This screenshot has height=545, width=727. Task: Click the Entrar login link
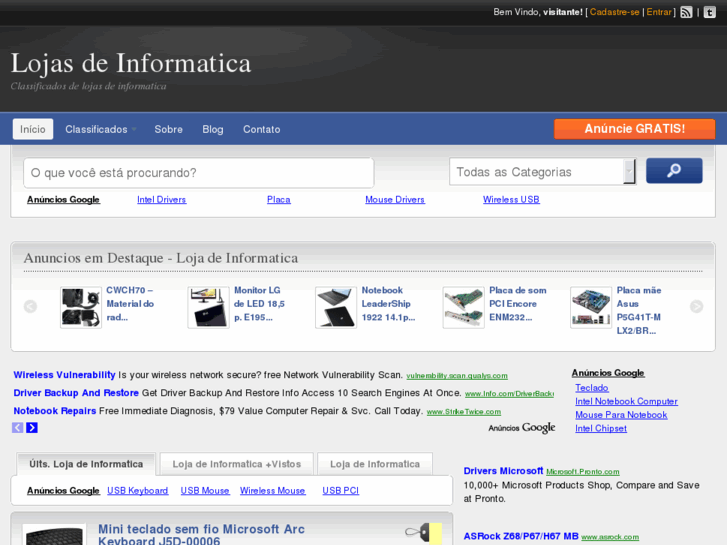659,12
